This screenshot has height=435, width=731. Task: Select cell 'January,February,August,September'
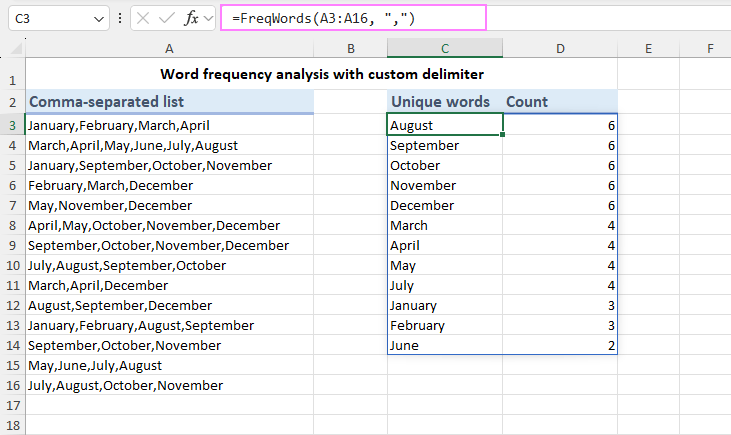click(x=170, y=326)
